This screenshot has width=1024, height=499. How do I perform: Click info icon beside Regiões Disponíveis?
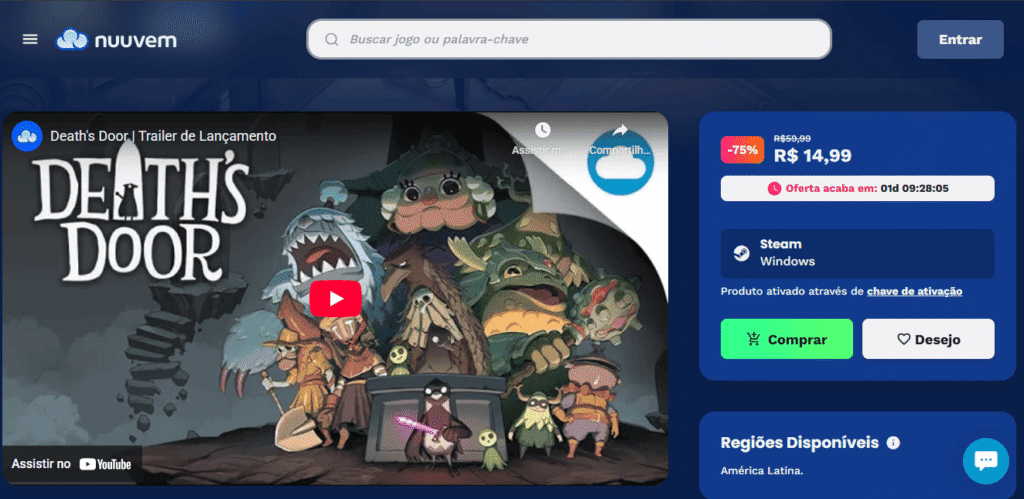[x=893, y=442]
